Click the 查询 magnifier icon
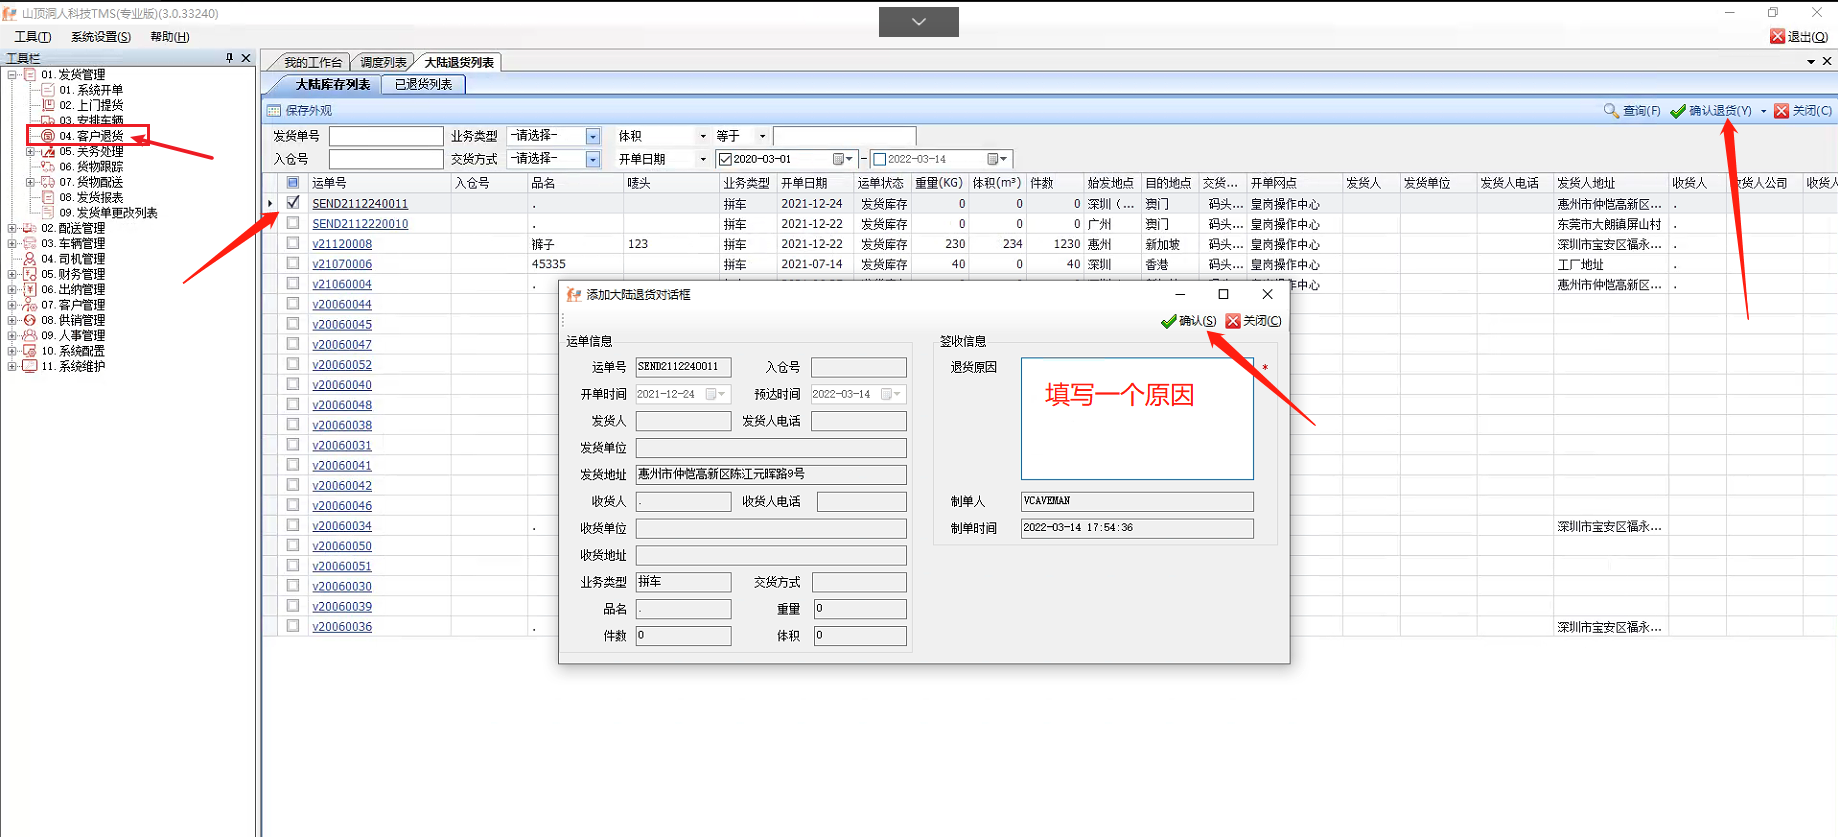The width and height of the screenshot is (1838, 837). pos(1610,111)
